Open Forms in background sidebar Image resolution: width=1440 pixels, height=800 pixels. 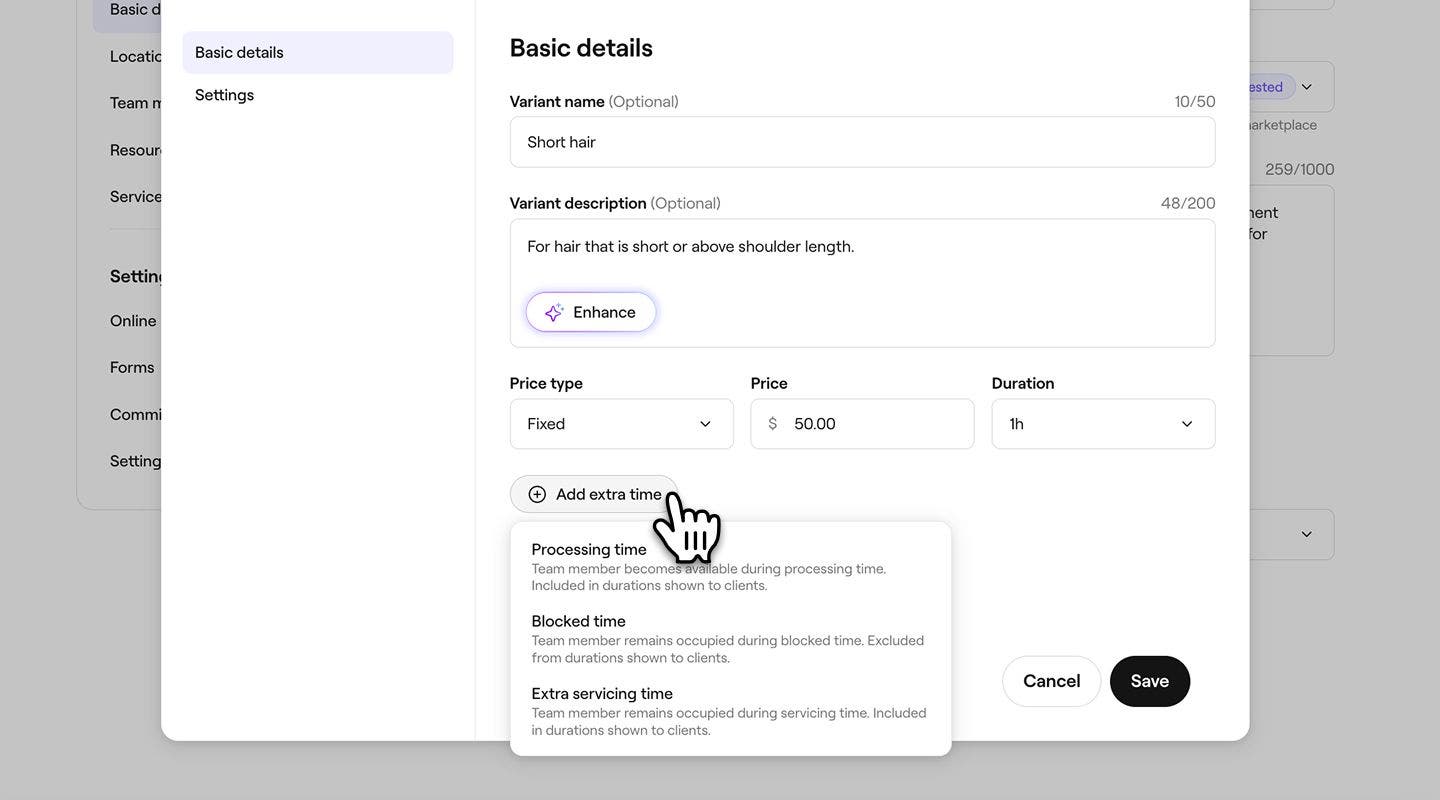point(132,368)
